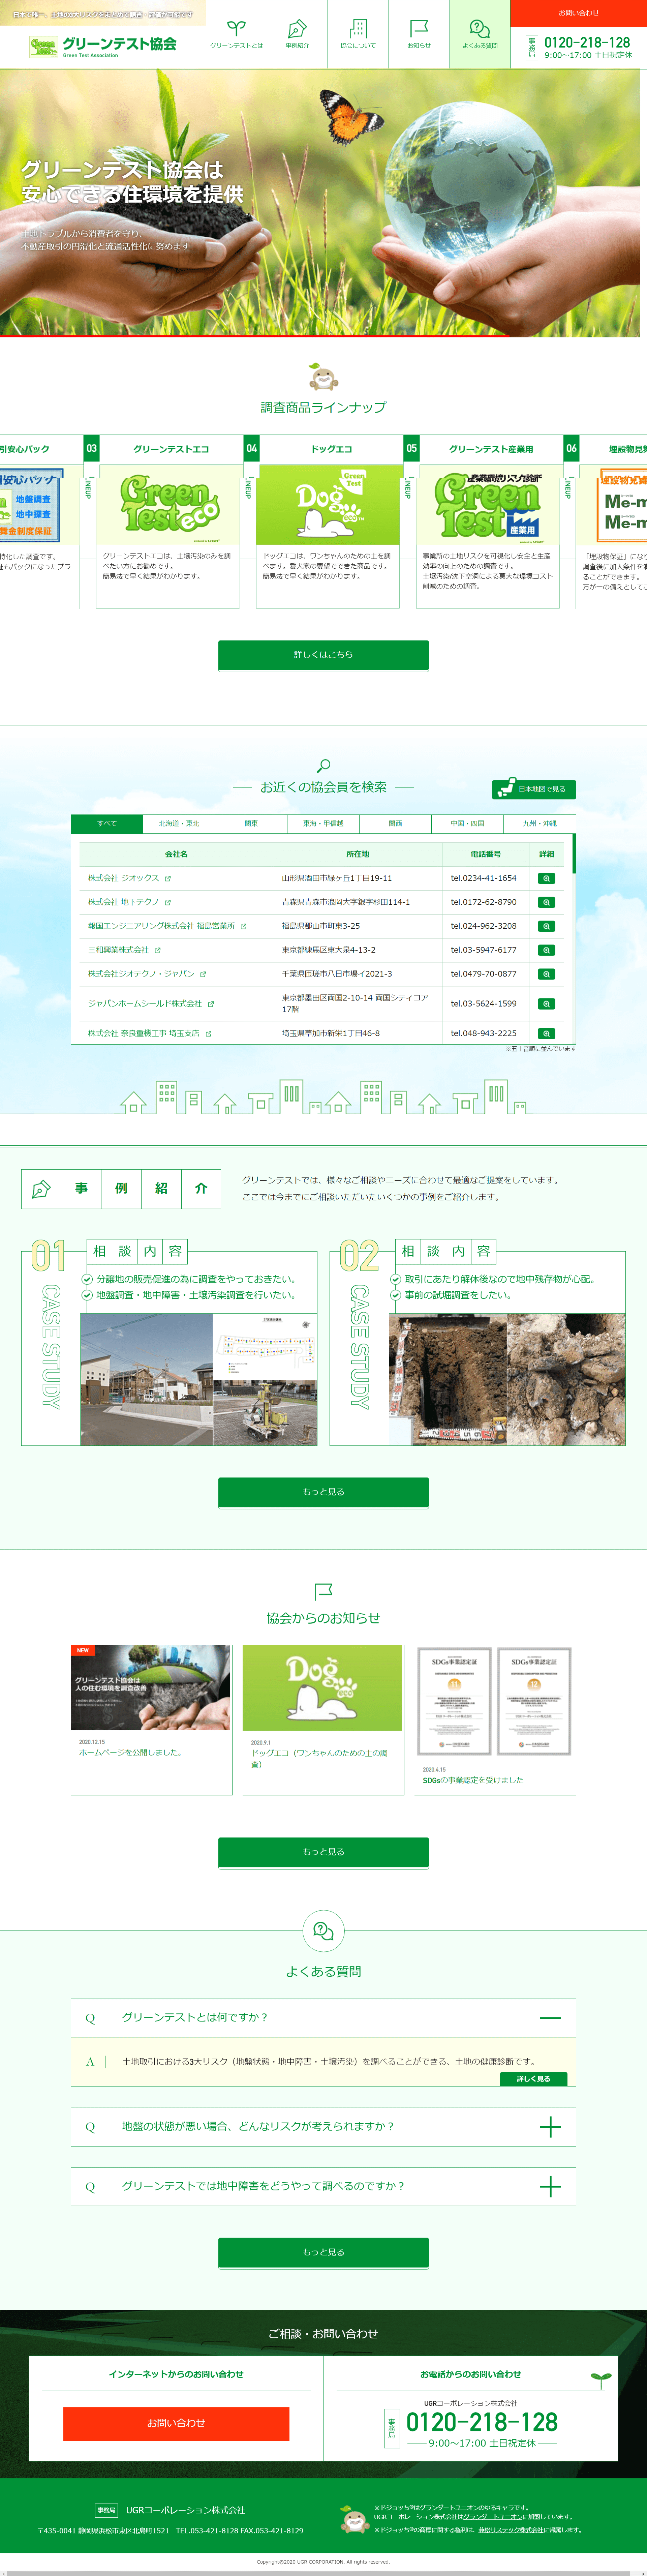Open the SDGsの事業認定を受けました news link
The height and width of the screenshot is (2576, 647).
(x=473, y=1780)
